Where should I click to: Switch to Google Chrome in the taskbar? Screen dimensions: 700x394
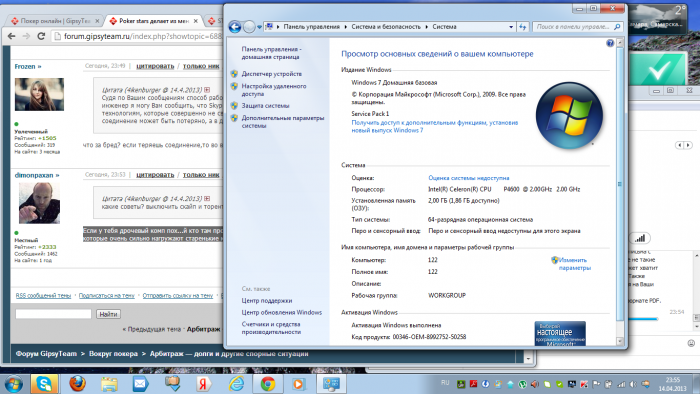[268, 384]
